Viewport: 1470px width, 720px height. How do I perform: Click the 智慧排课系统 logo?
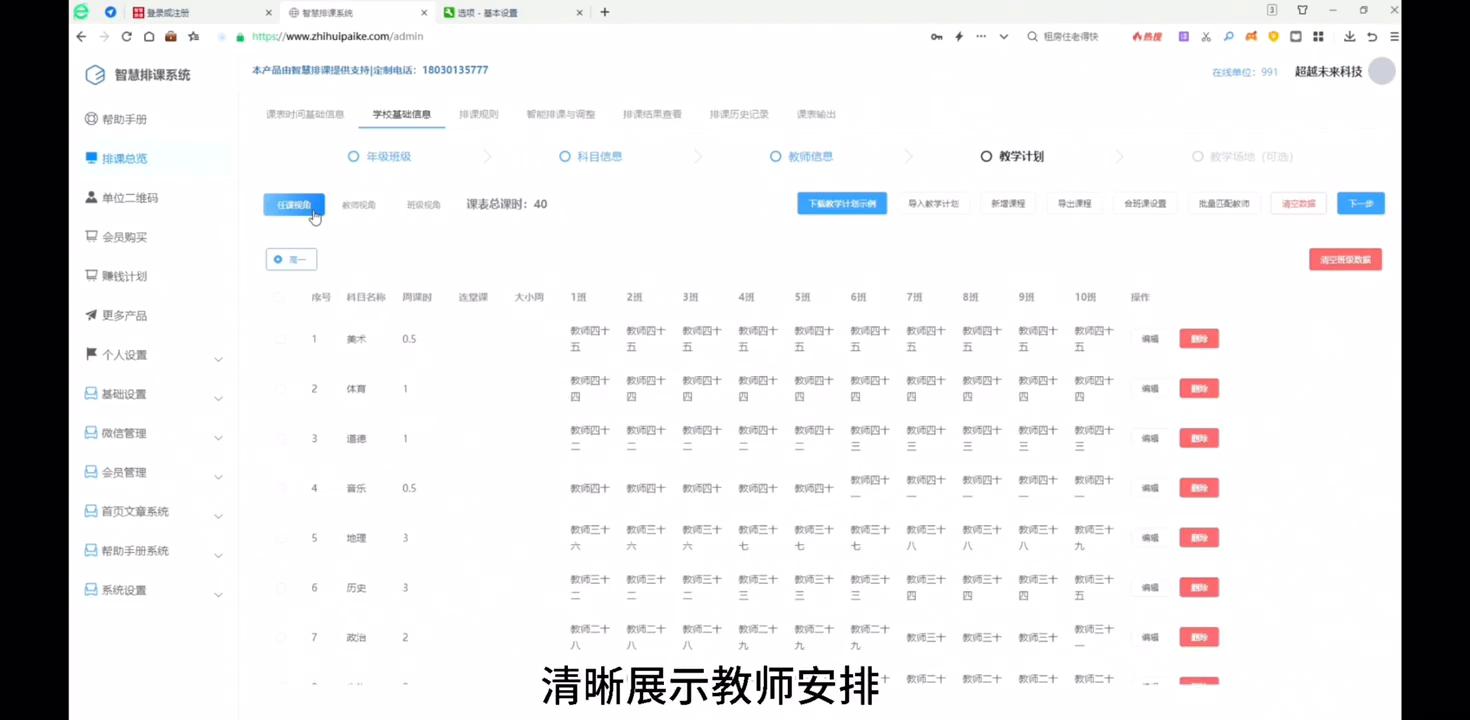[137, 74]
